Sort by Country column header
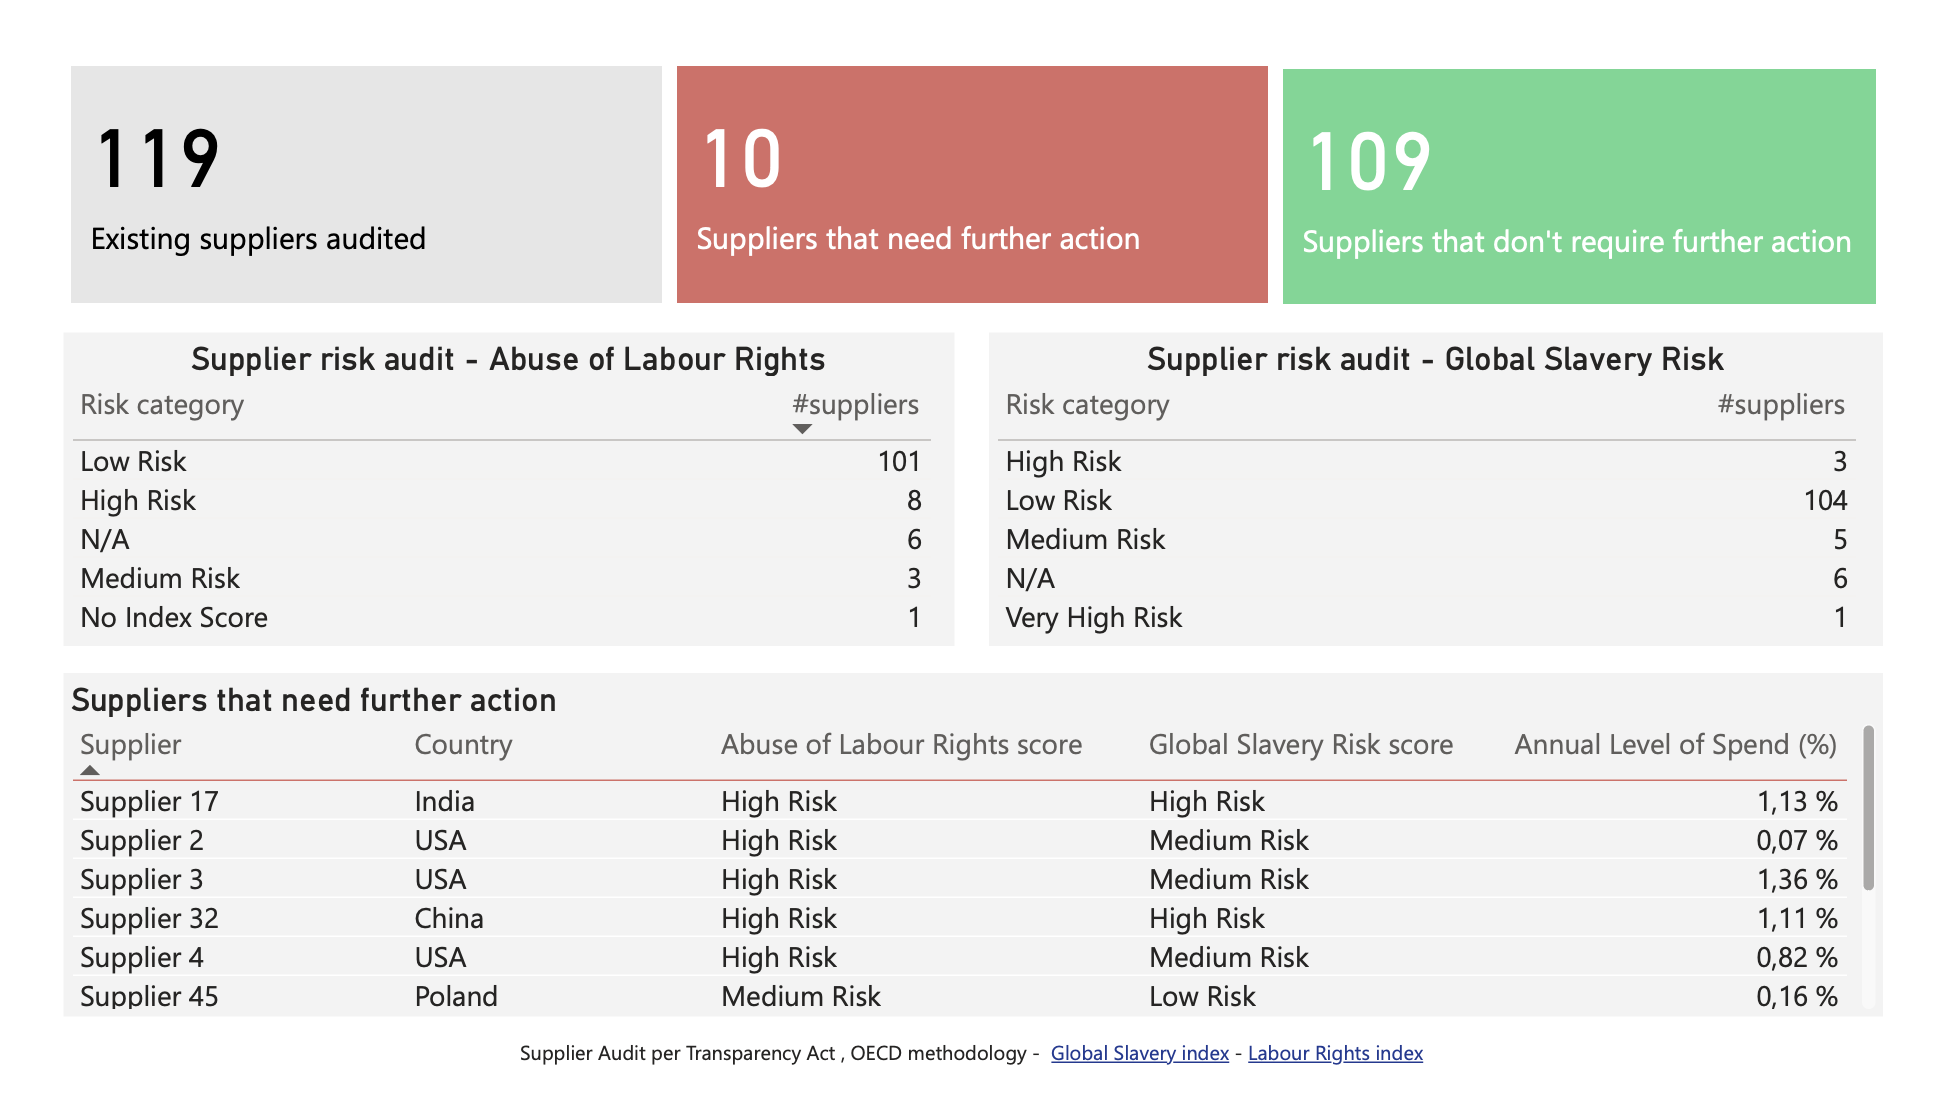The width and height of the screenshot is (1942, 1098). (x=463, y=745)
